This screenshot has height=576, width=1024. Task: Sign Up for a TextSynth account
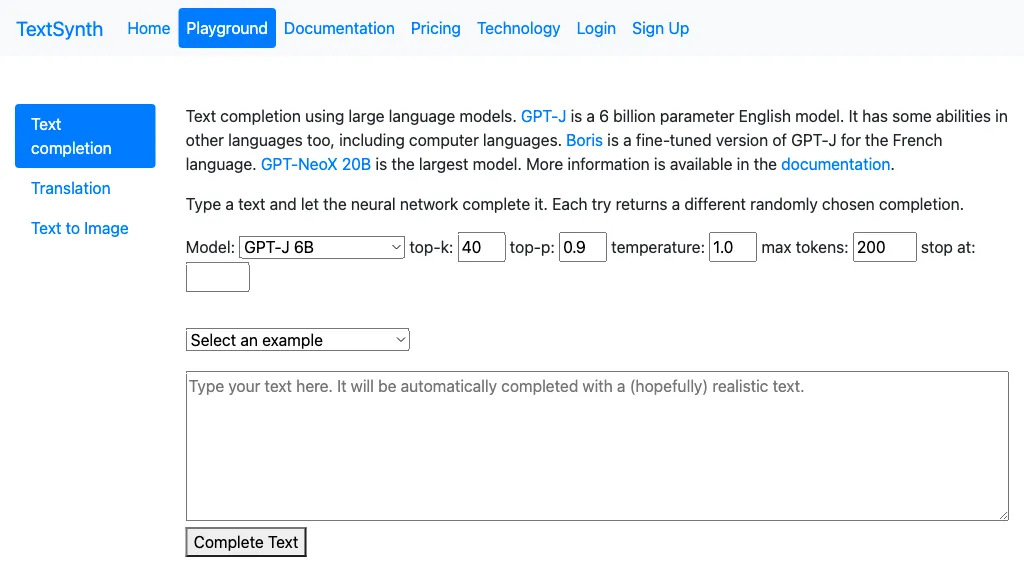660,28
